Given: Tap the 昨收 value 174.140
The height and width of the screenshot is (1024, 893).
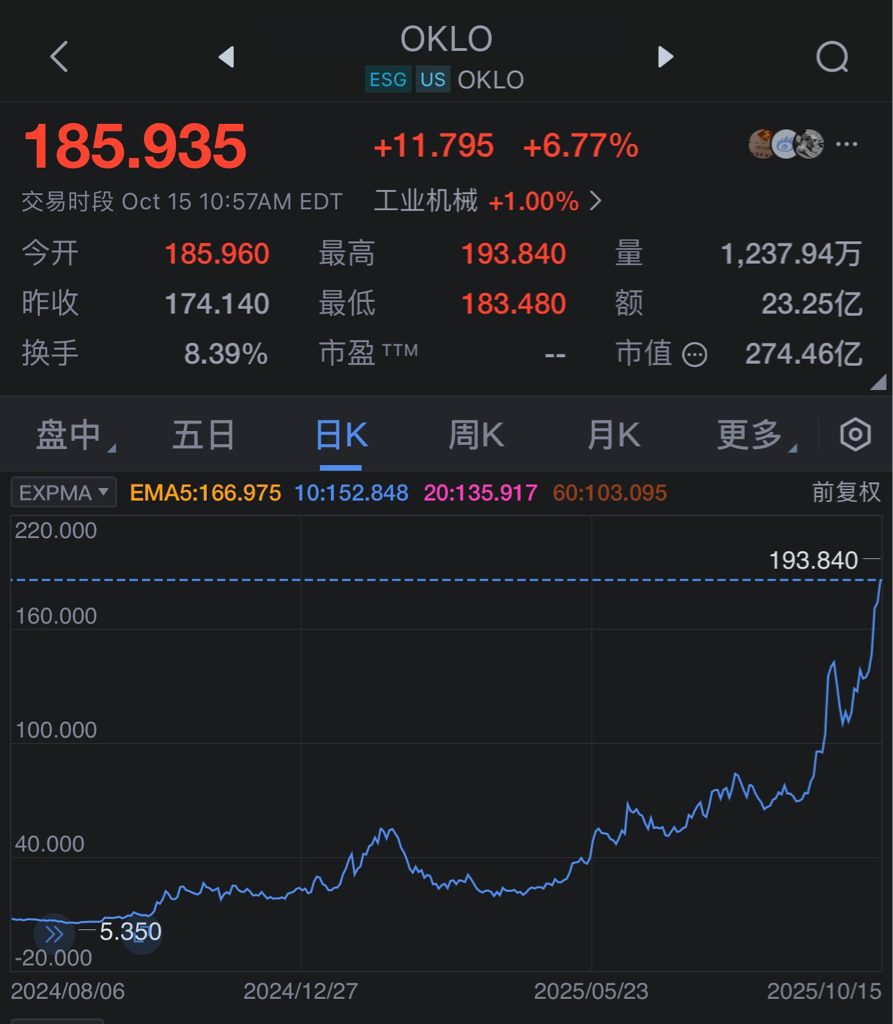Looking at the screenshot, I should 217,304.
